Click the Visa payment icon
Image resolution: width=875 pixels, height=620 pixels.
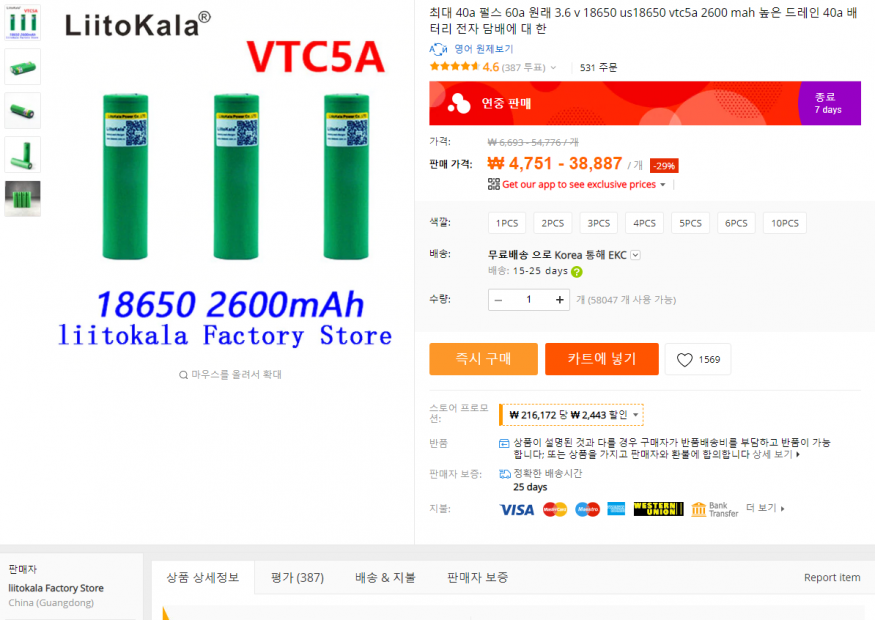point(516,510)
